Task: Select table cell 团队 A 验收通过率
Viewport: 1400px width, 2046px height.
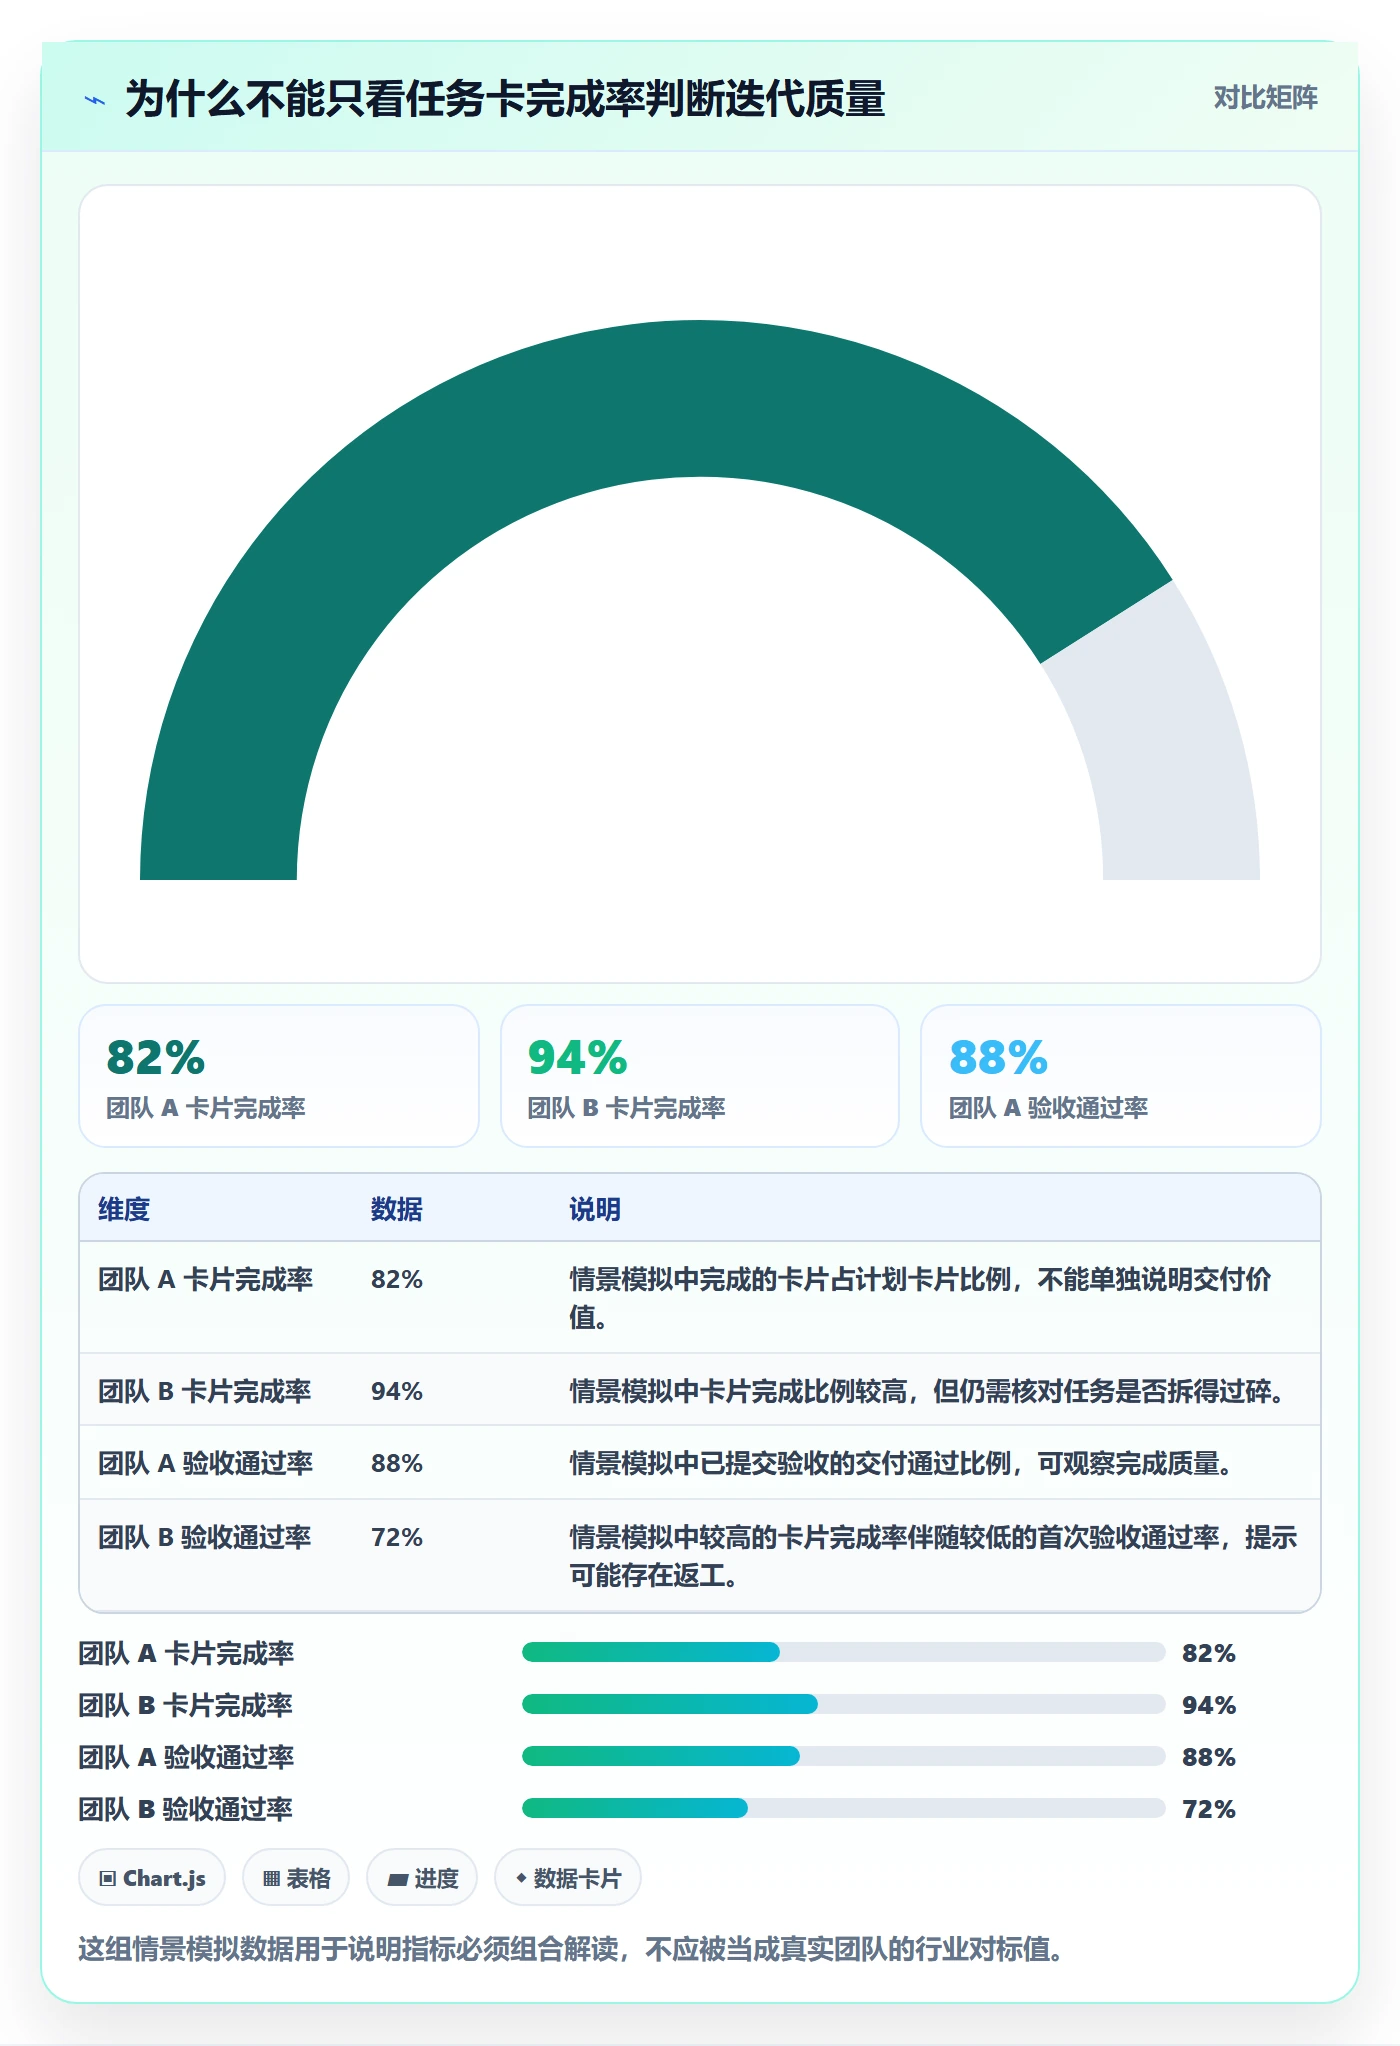Action: click(205, 1463)
